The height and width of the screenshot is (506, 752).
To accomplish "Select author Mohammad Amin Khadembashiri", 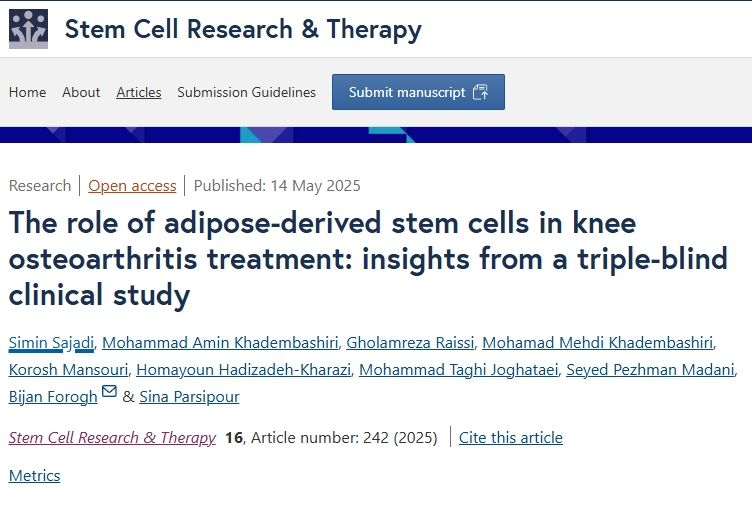I will [218, 343].
